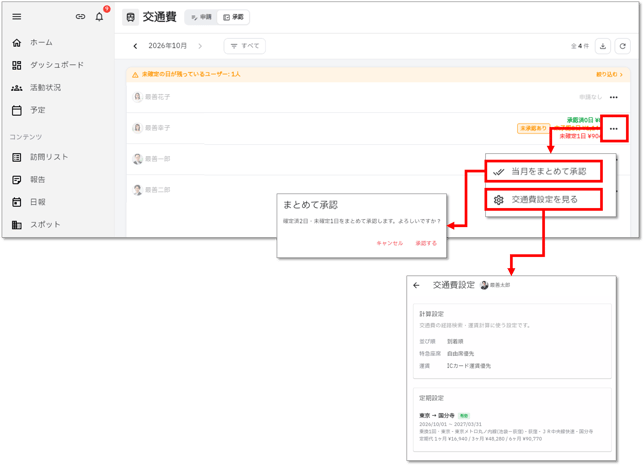Click the 未承認あり badge
This screenshot has width=644, height=466.
[x=533, y=129]
